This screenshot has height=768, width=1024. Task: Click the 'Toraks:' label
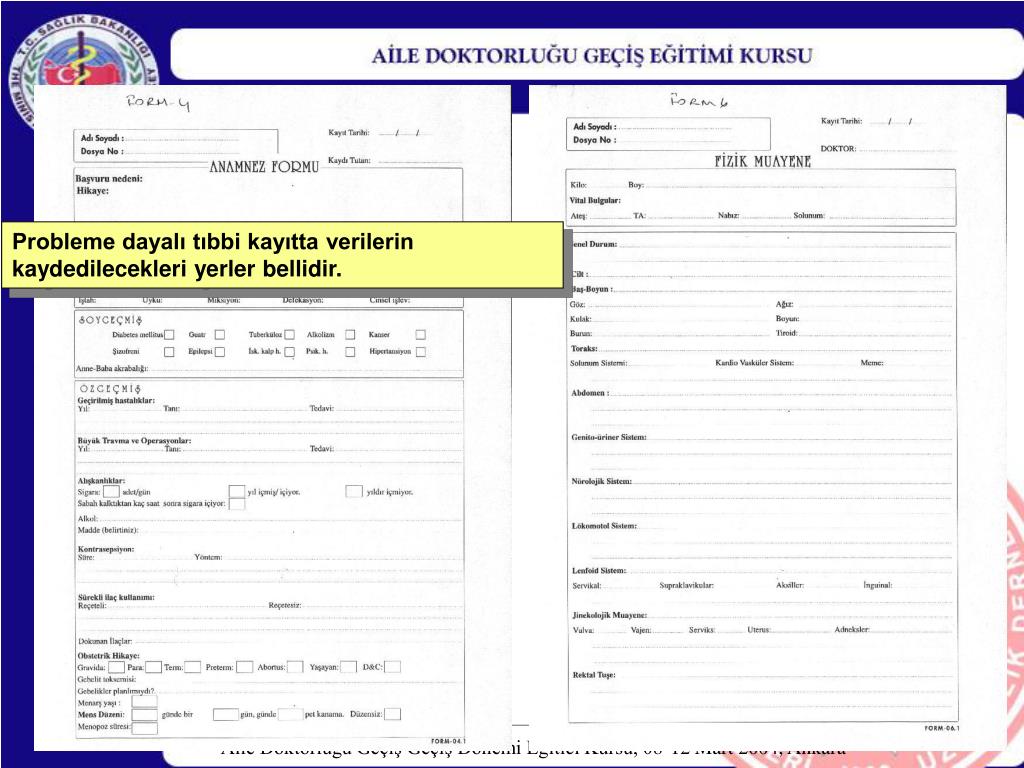click(584, 349)
